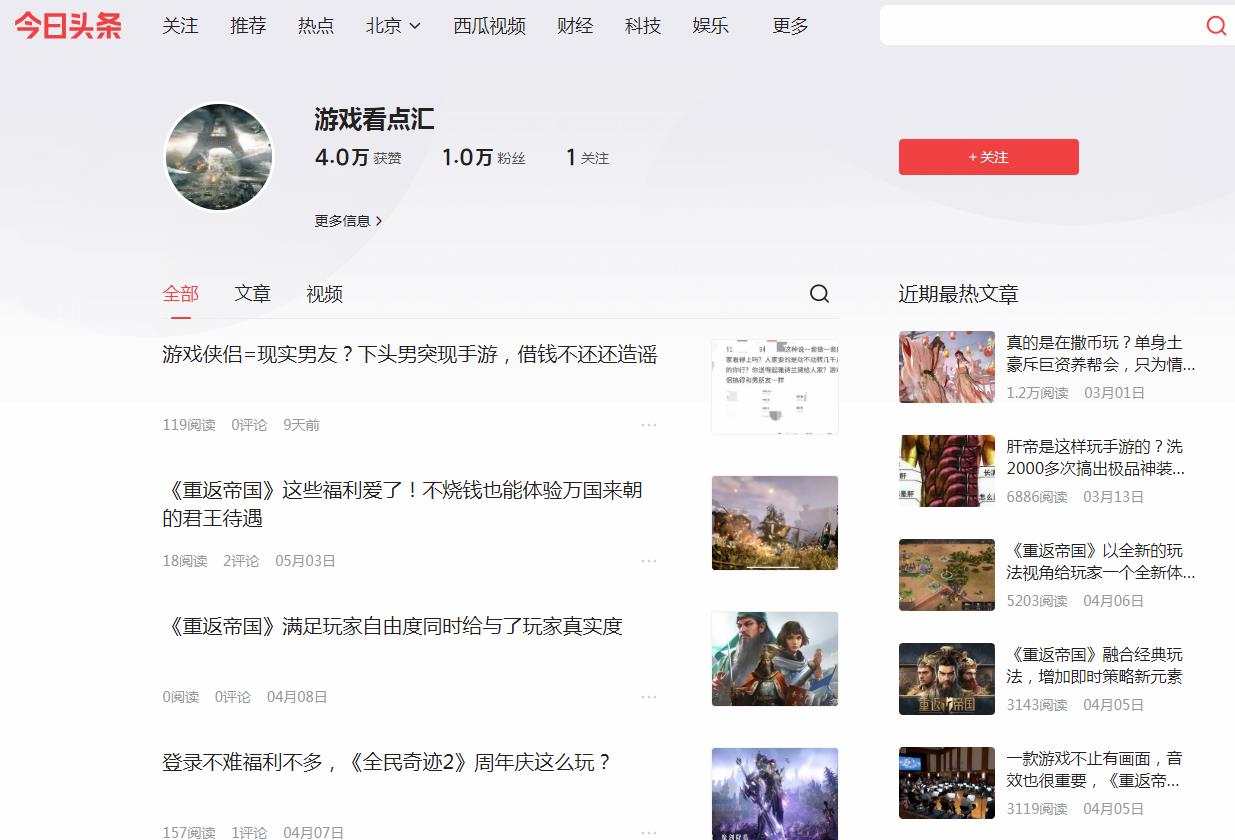This screenshot has width=1235, height=840.
Task: Open more options for 全民奇迹2 article
Action: 649,832
